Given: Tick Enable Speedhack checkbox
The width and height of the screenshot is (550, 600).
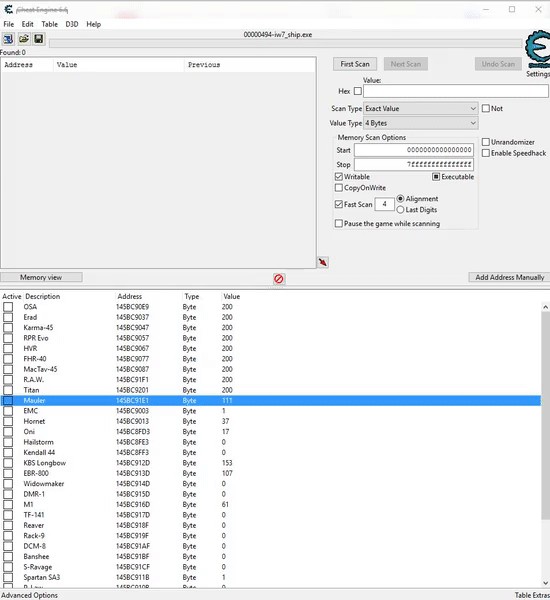Looking at the screenshot, I should 486,153.
